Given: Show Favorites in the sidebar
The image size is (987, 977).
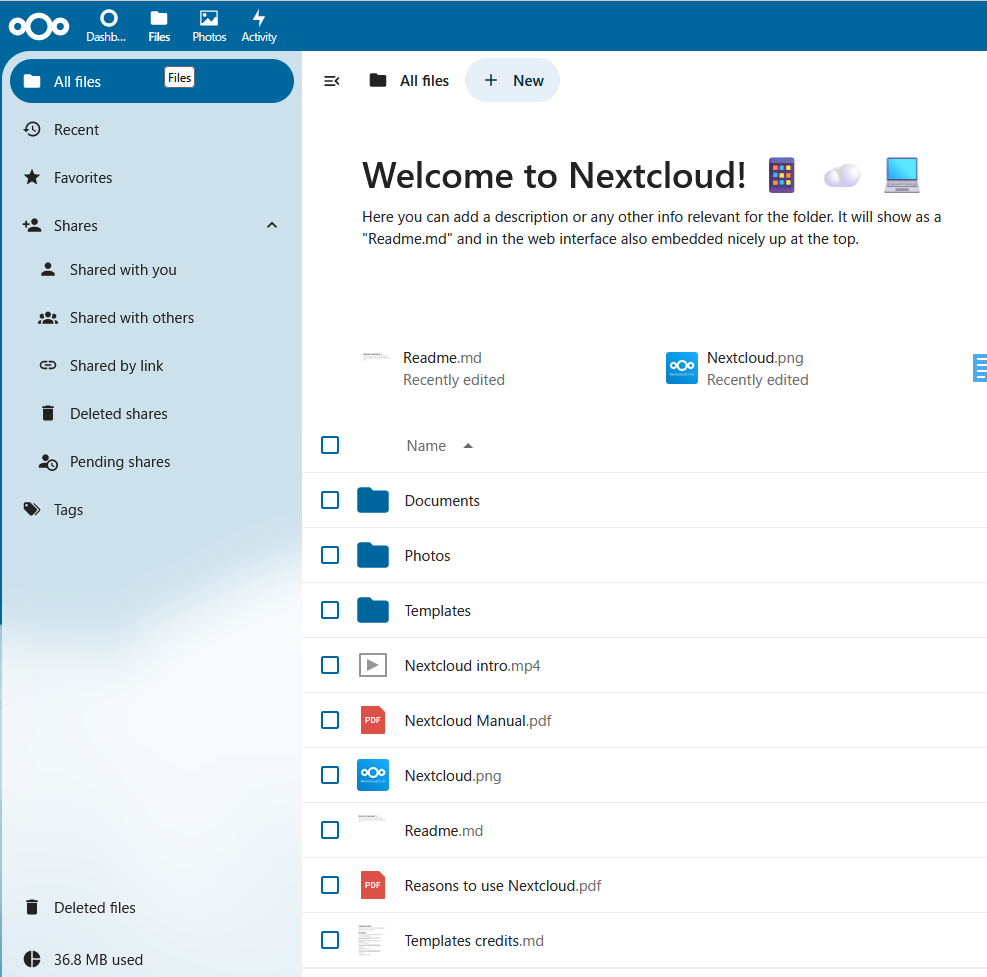Looking at the screenshot, I should click(x=152, y=178).
